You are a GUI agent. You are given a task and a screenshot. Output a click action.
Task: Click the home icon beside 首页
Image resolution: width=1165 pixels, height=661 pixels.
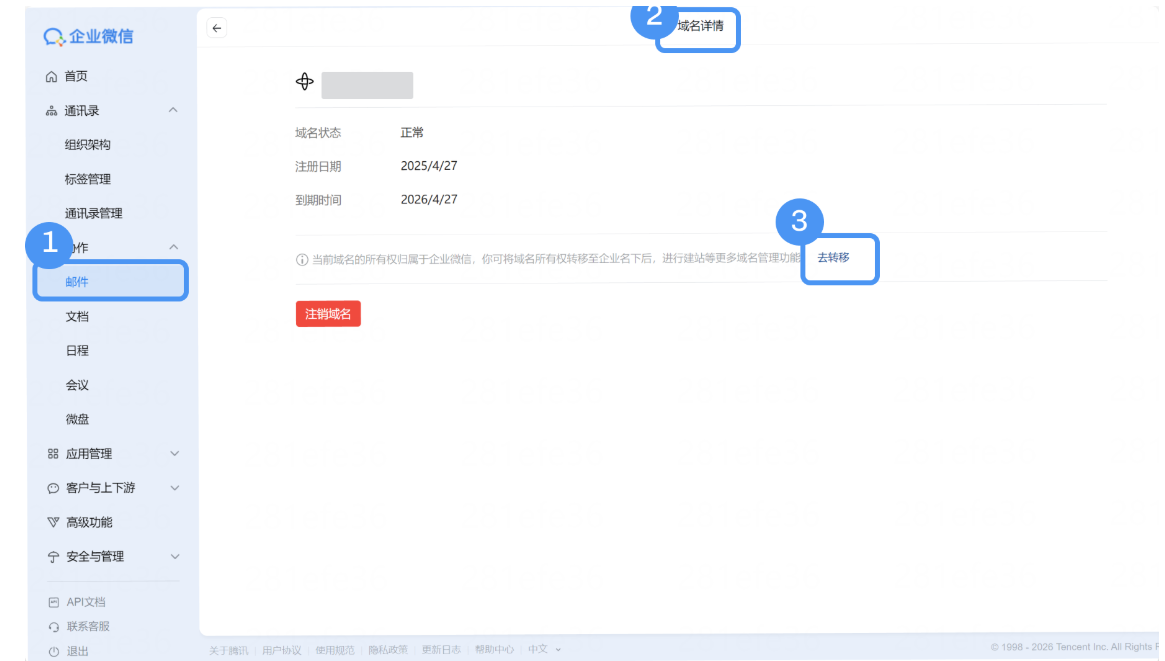click(51, 76)
